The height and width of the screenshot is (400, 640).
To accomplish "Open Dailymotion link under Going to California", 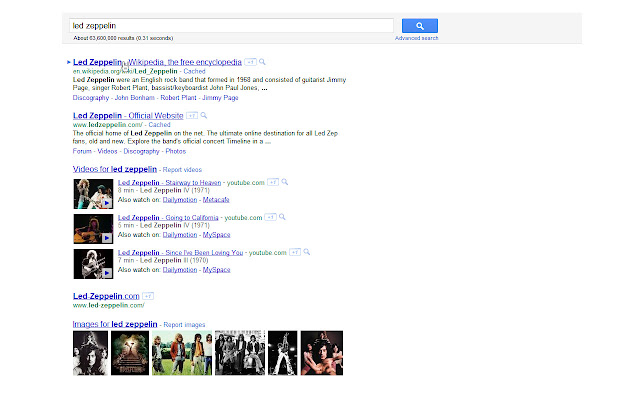I will (180, 235).
